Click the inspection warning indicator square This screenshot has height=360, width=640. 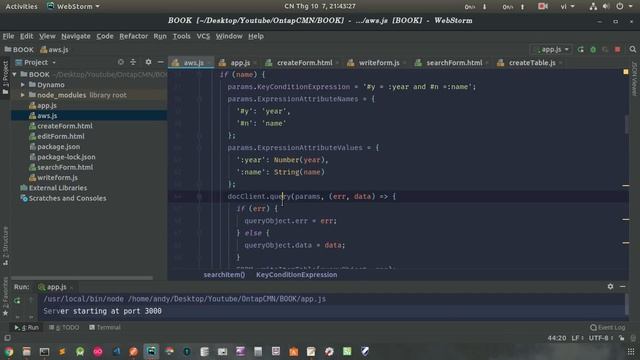click(626, 72)
